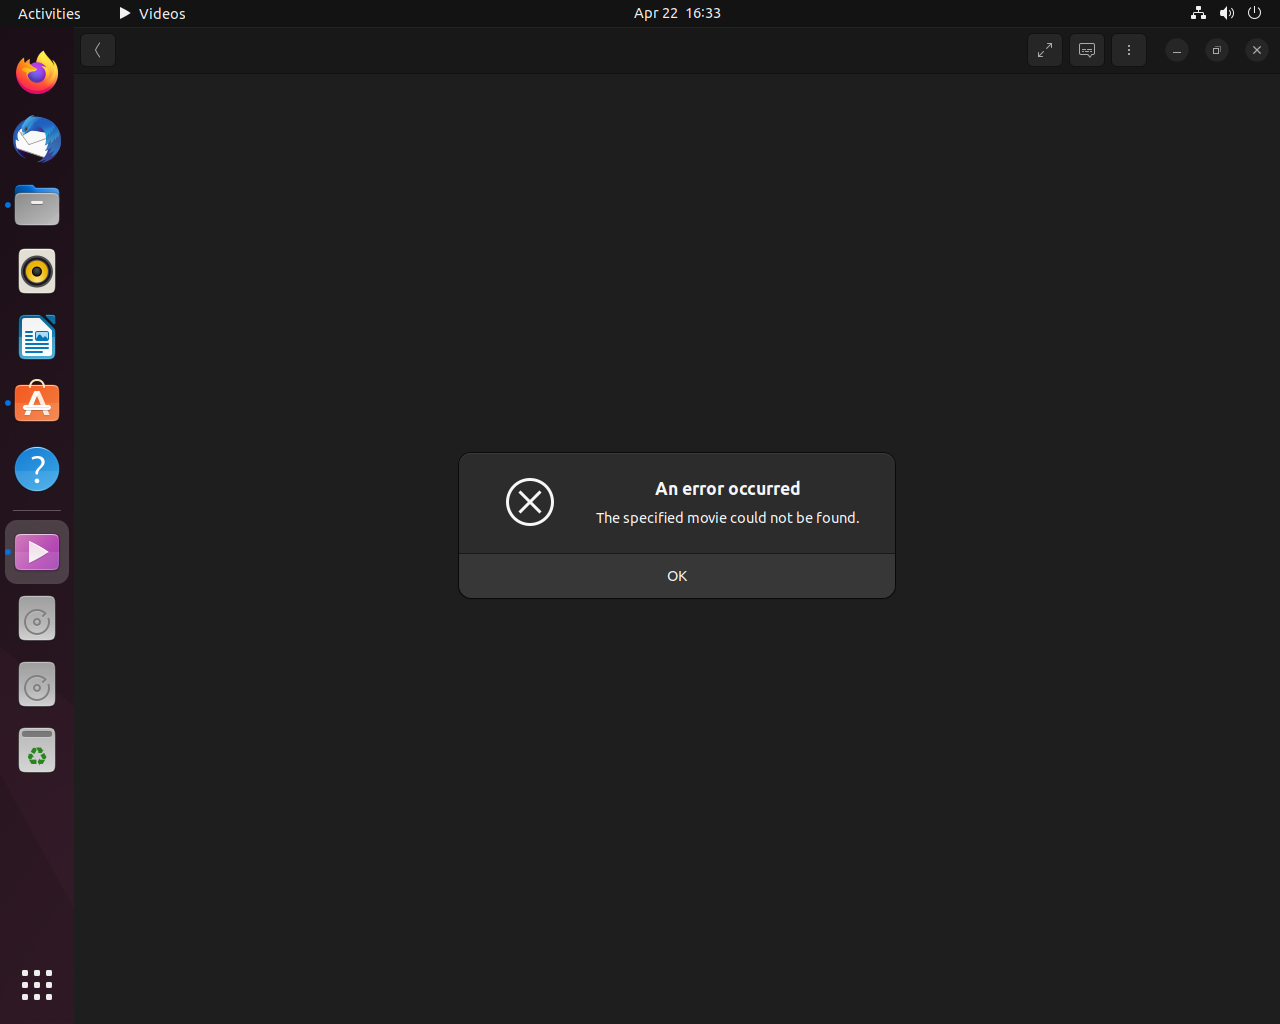Open the Videos three-dot main menu
Image resolution: width=1280 pixels, height=1024 pixels.
(x=1129, y=50)
